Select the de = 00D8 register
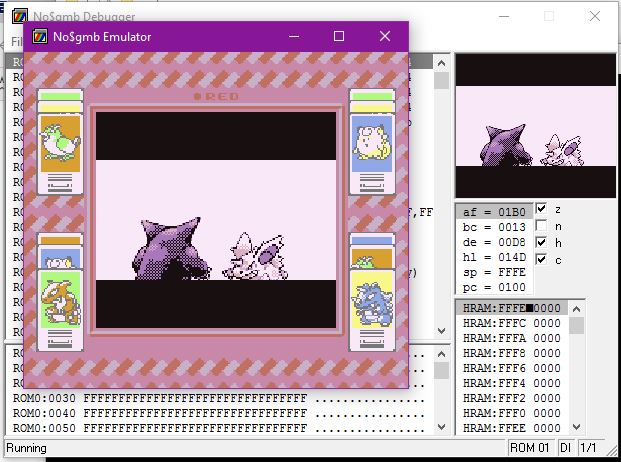Image resolution: width=621 pixels, height=462 pixels. pyautogui.click(x=494, y=242)
